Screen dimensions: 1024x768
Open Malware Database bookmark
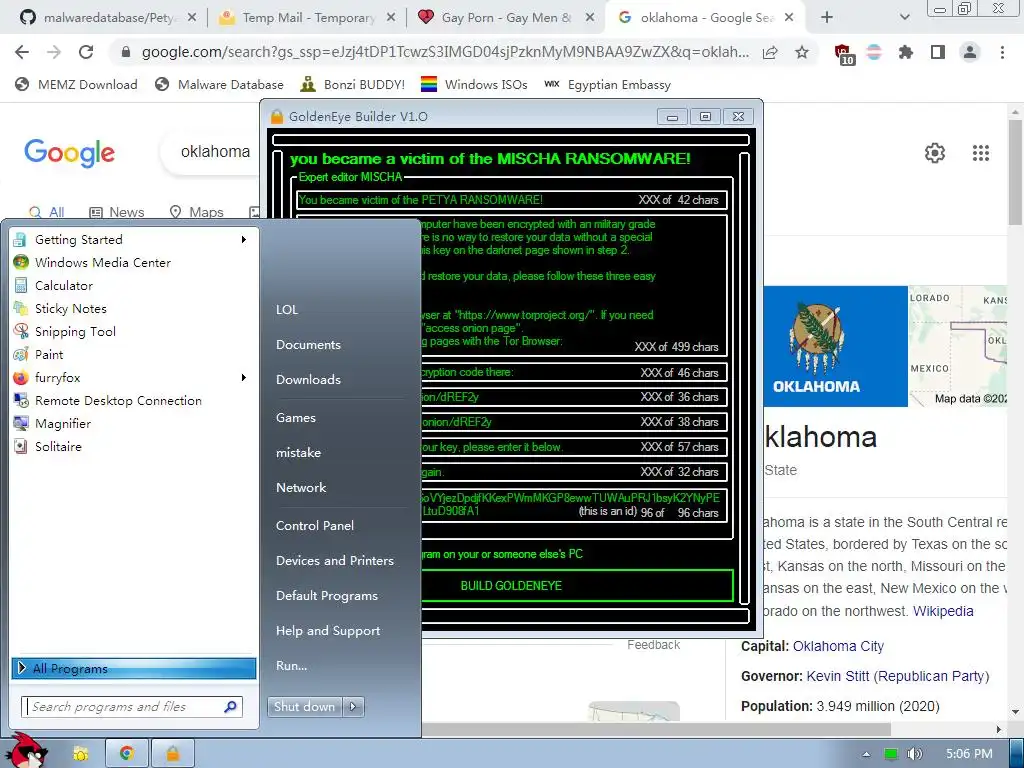219,84
